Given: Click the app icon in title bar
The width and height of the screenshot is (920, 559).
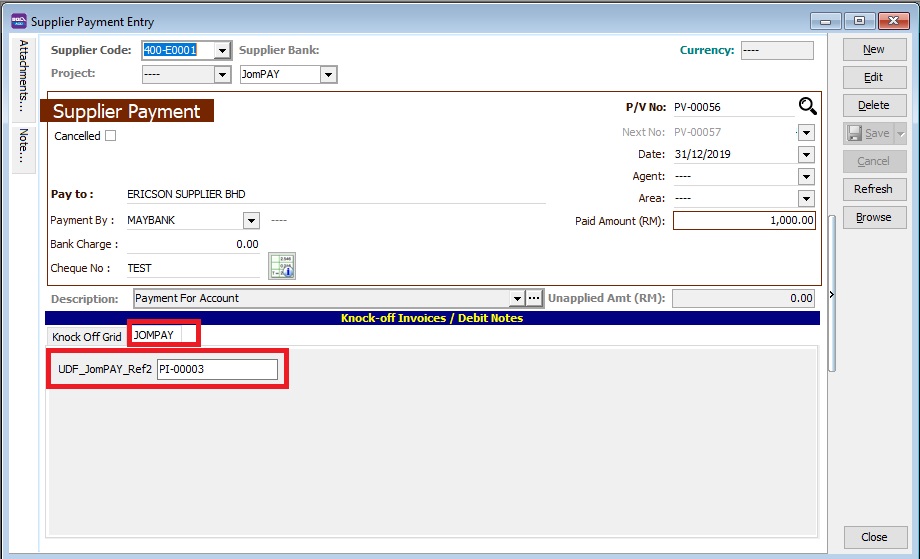Looking at the screenshot, I should [x=17, y=21].
